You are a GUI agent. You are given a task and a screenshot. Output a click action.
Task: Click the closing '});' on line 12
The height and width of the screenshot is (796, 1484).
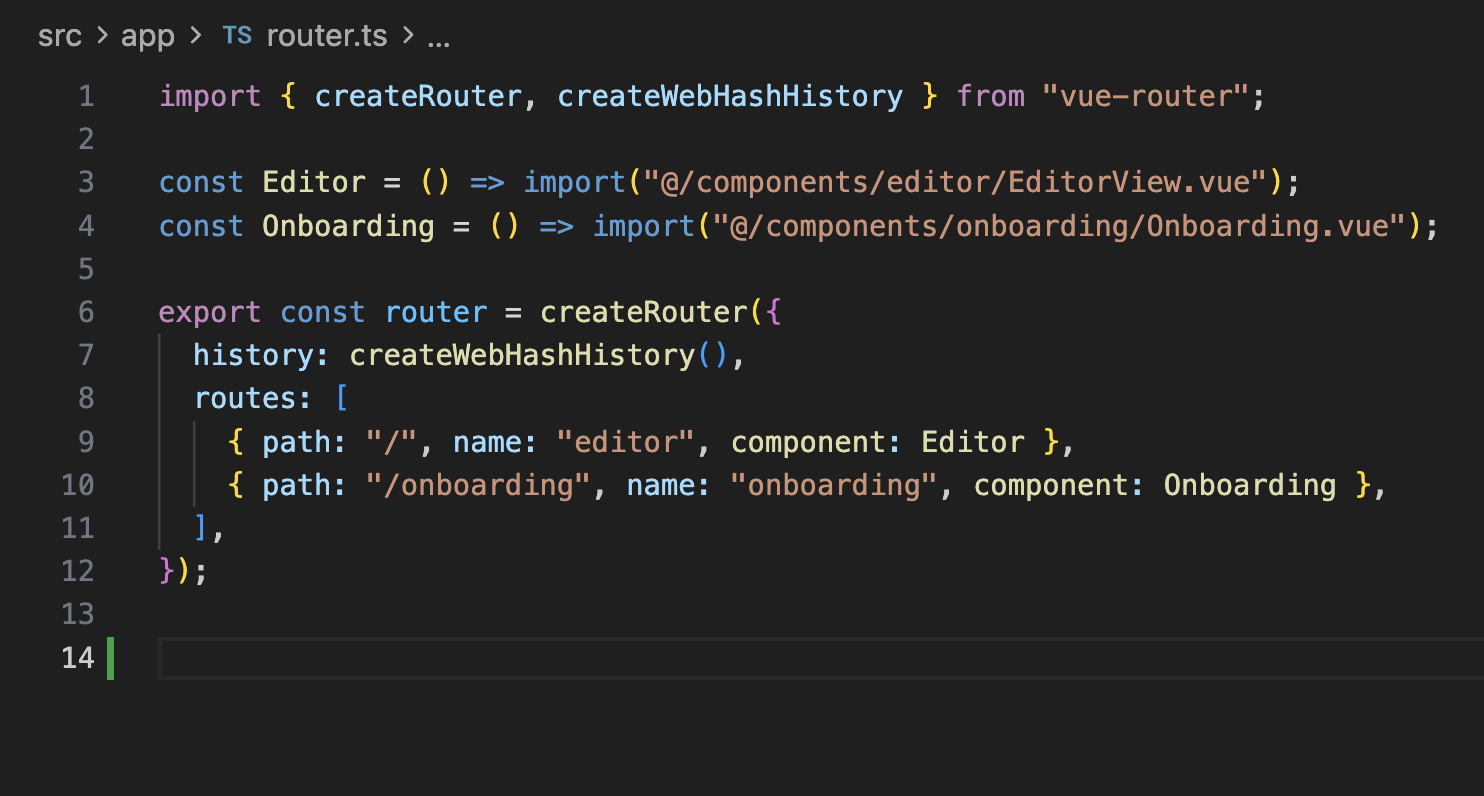tap(183, 571)
